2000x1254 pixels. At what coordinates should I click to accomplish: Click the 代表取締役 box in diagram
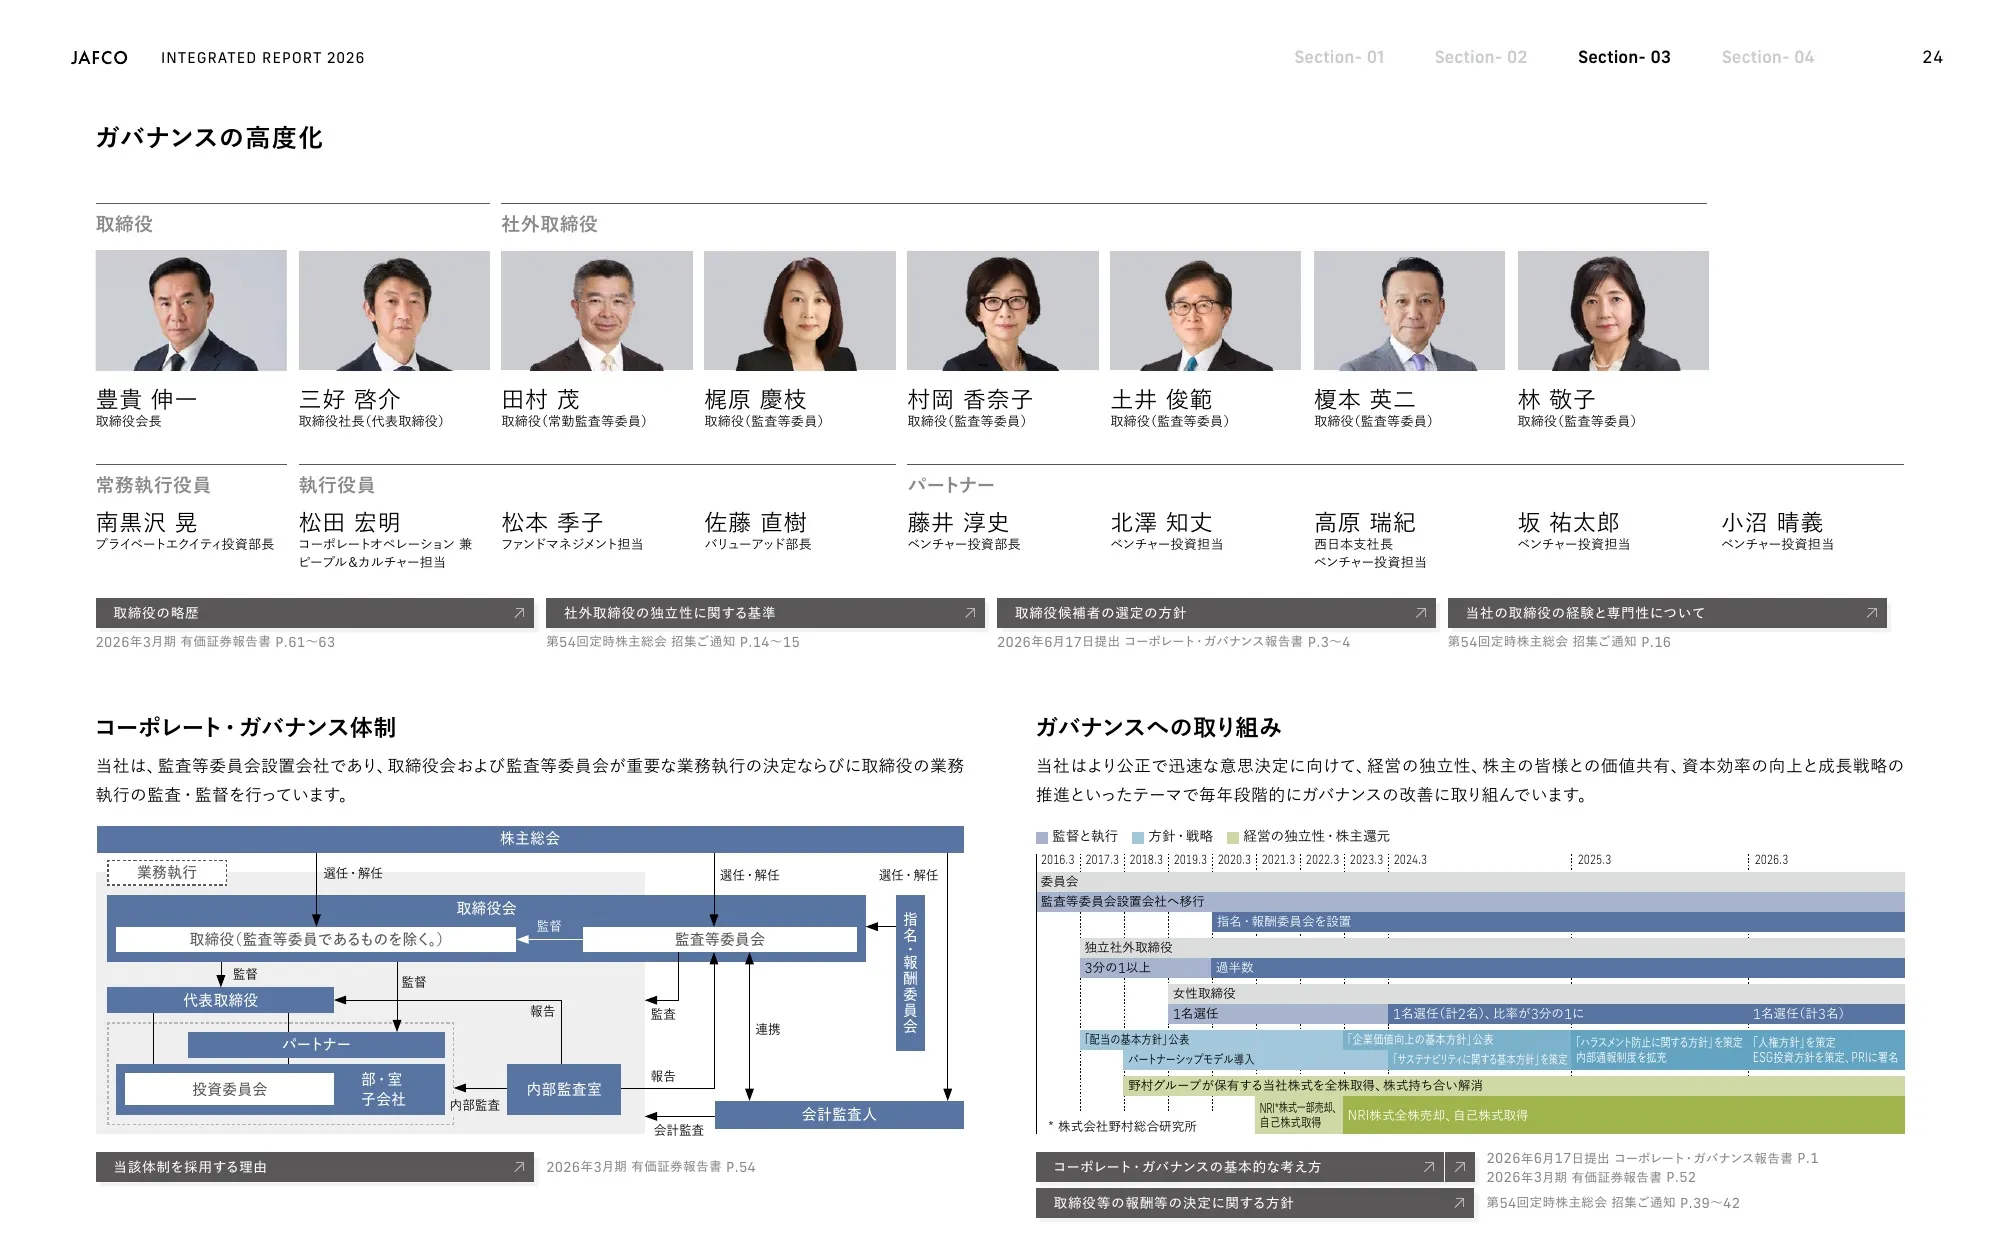[x=220, y=1000]
